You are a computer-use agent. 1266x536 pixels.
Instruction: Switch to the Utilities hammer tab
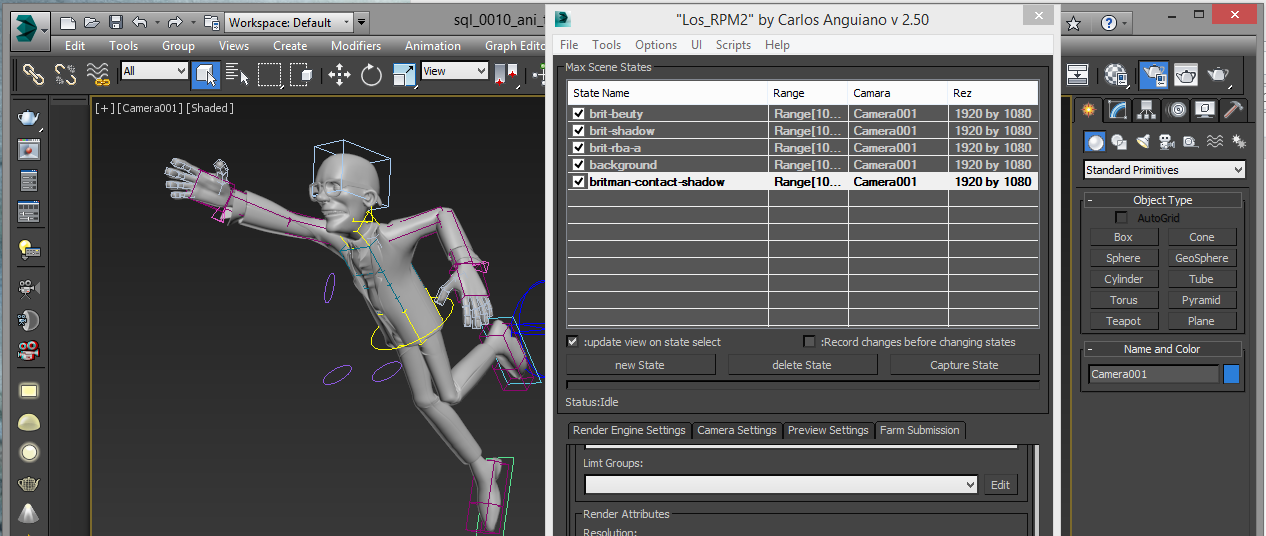tap(1234, 109)
